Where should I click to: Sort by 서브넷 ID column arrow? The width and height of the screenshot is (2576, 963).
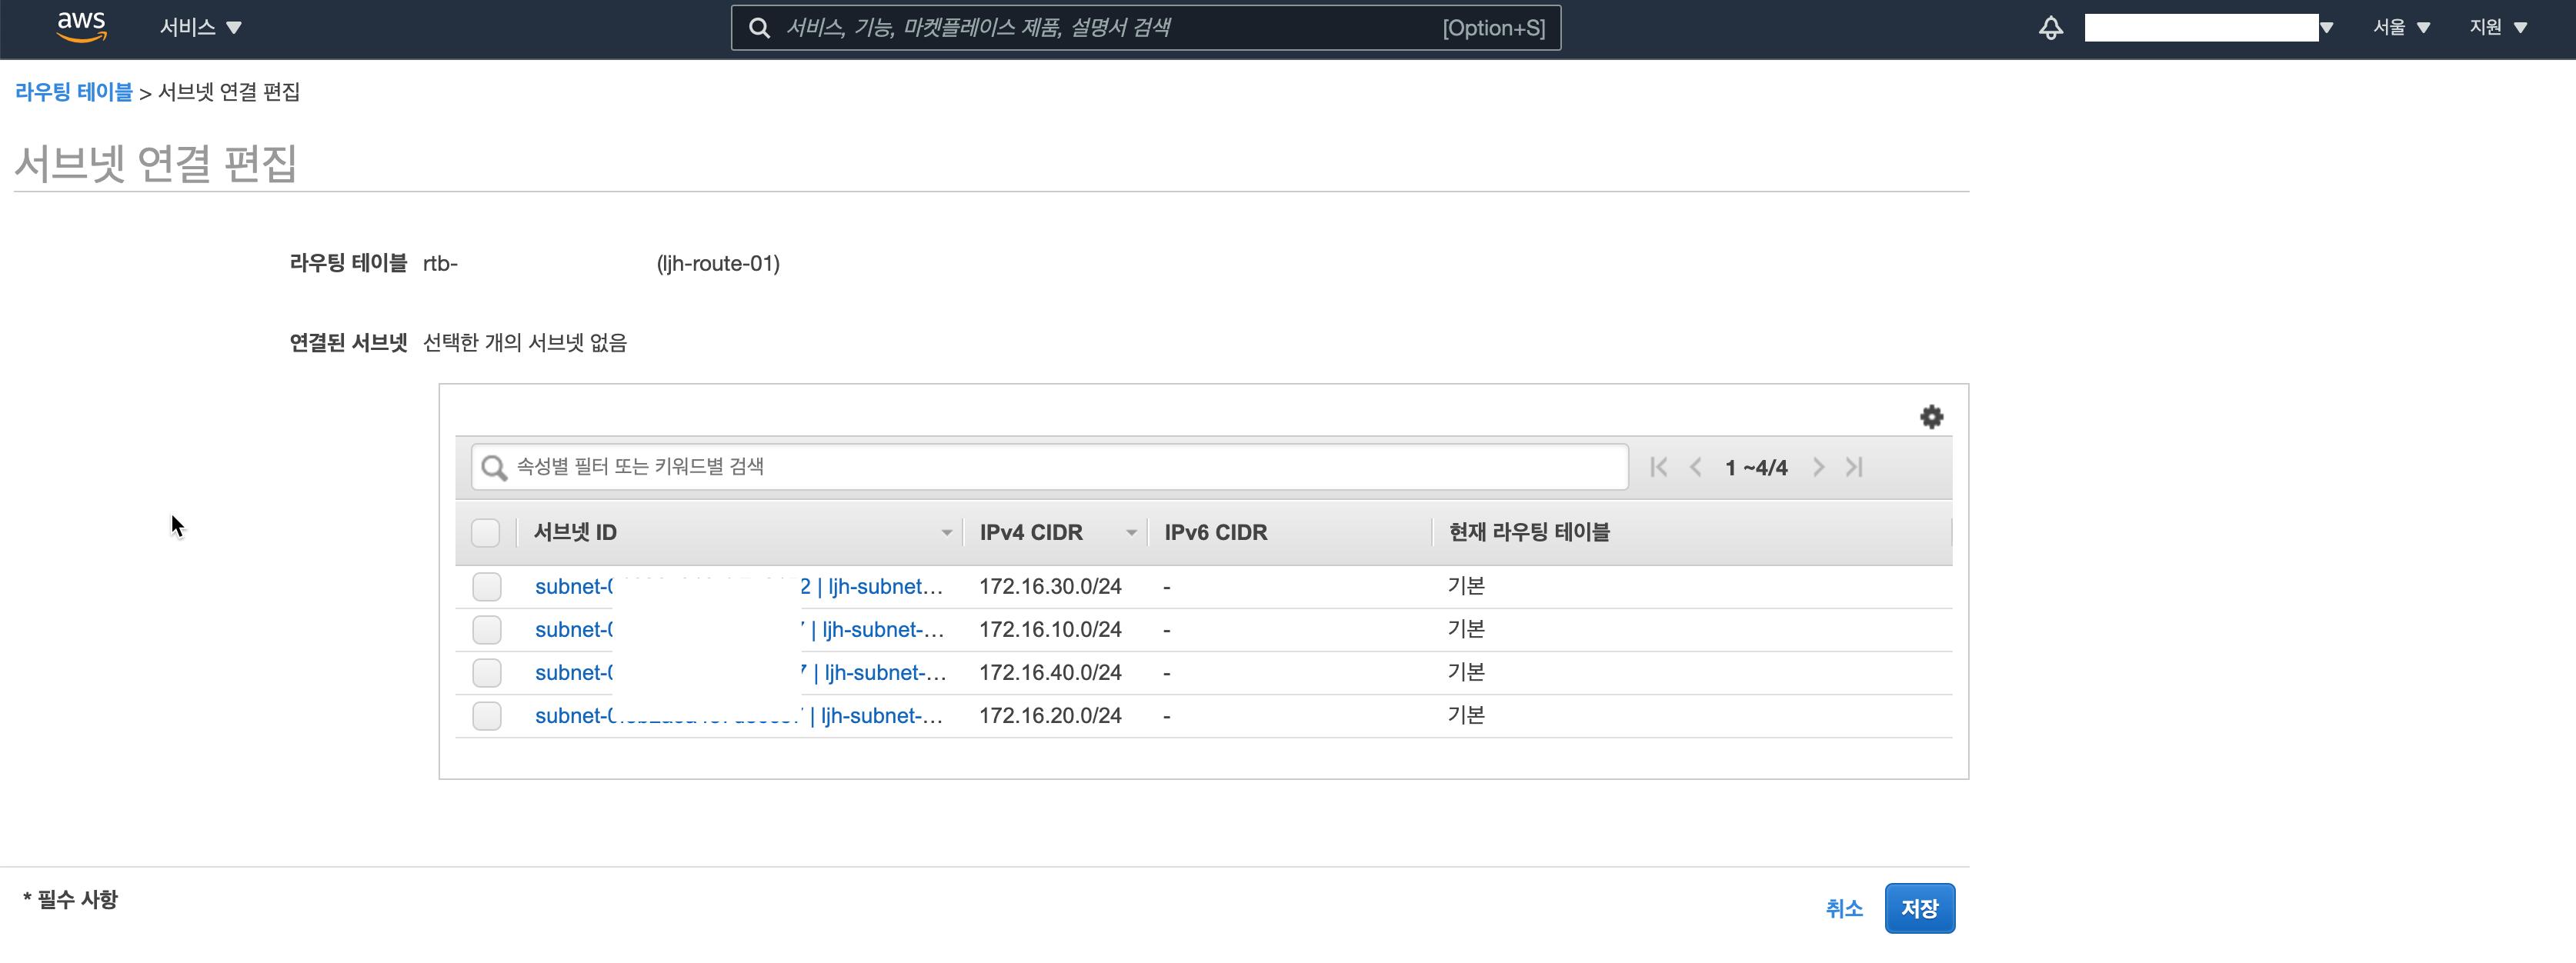(x=946, y=533)
